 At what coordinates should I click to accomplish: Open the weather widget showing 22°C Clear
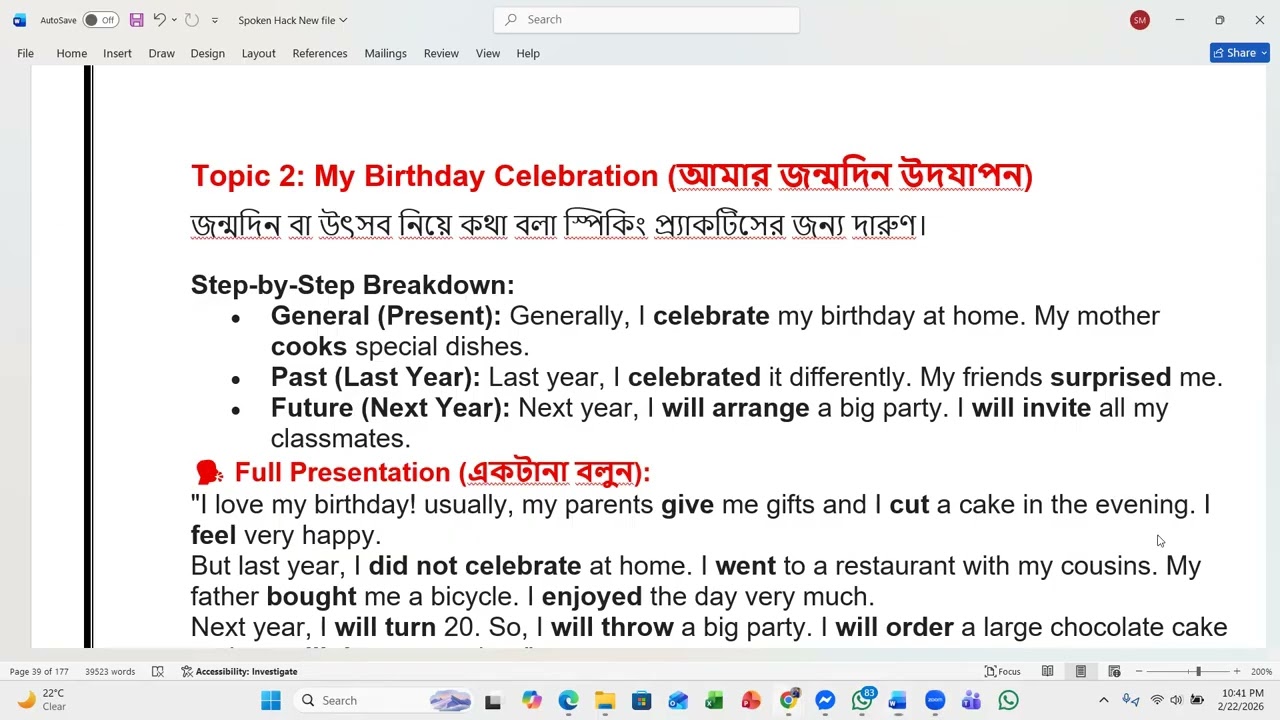[x=41, y=700]
